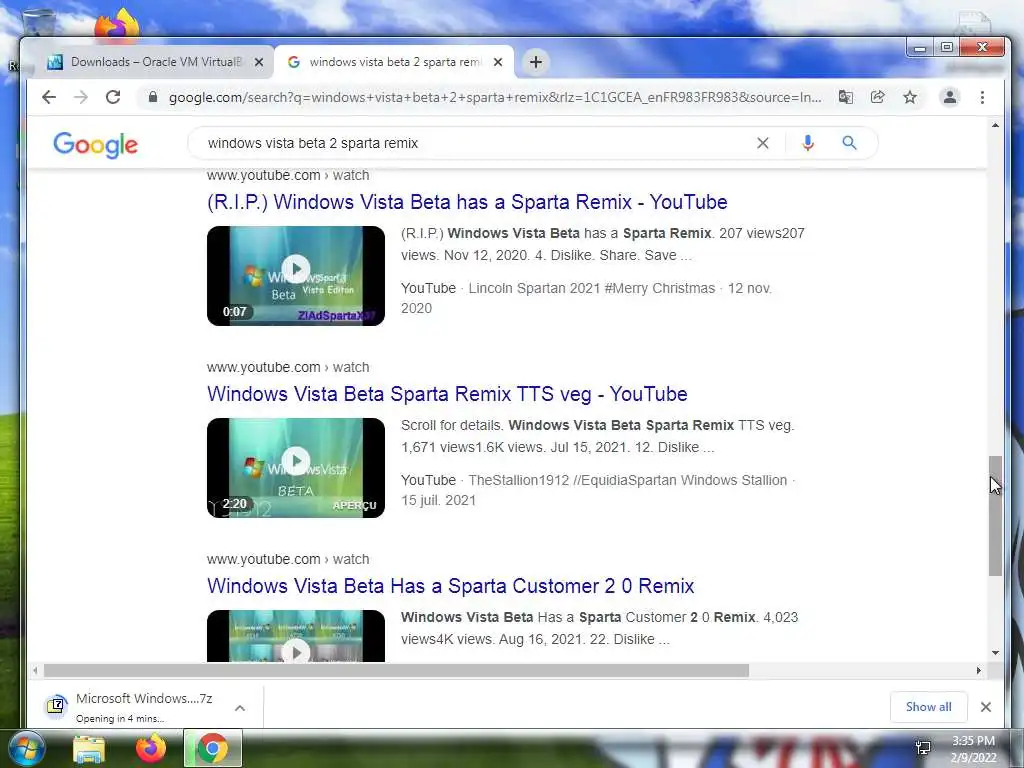Click the www.youtube.com › watch path above the R.I.P. result
1024x768 pixels.
tap(288, 175)
